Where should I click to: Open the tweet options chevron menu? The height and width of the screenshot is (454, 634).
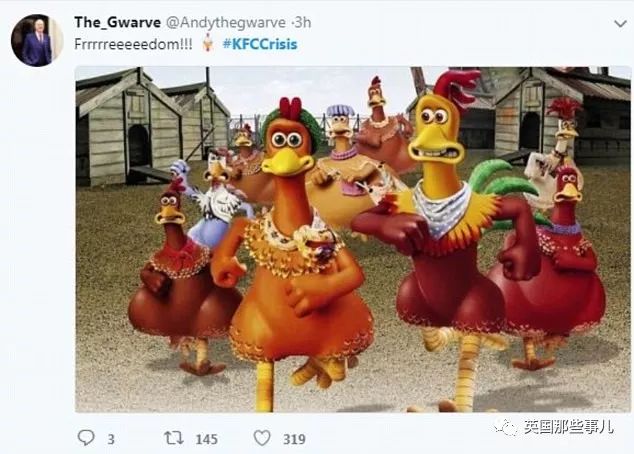620,24
